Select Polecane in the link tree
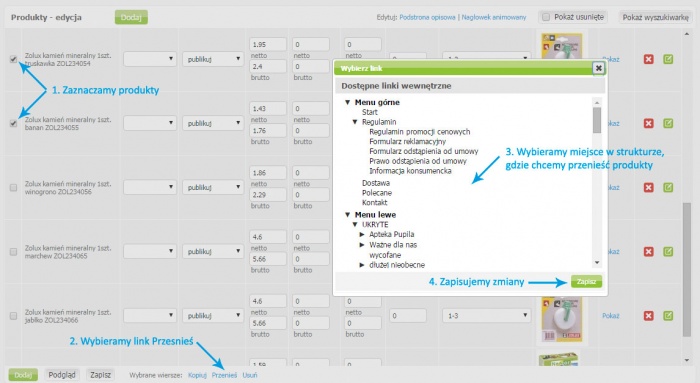Screen dimensions: 700x383 377,193
